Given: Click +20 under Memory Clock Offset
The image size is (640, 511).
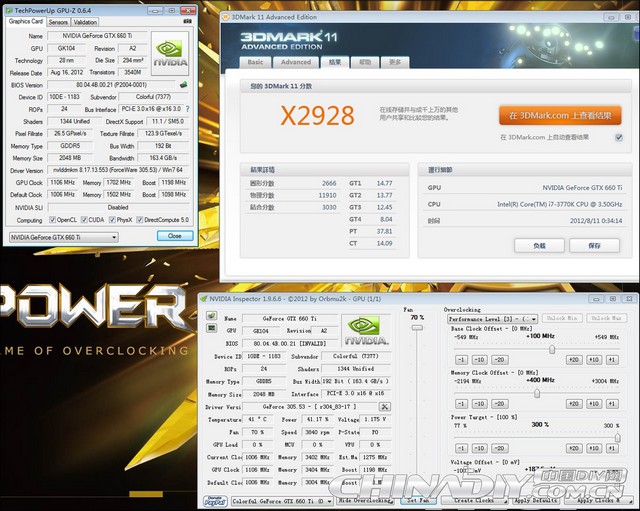Looking at the screenshot, I should (574, 404).
